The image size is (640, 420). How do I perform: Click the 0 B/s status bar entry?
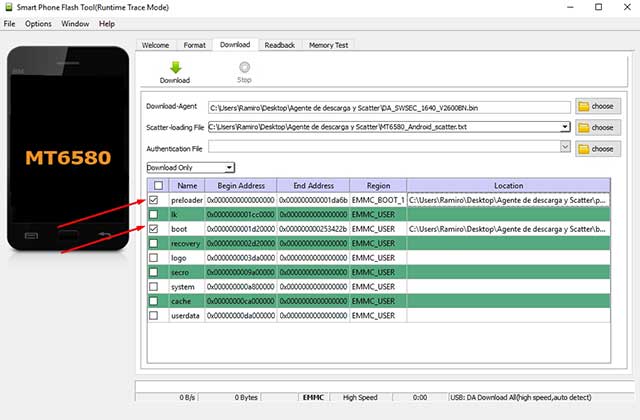[187, 397]
